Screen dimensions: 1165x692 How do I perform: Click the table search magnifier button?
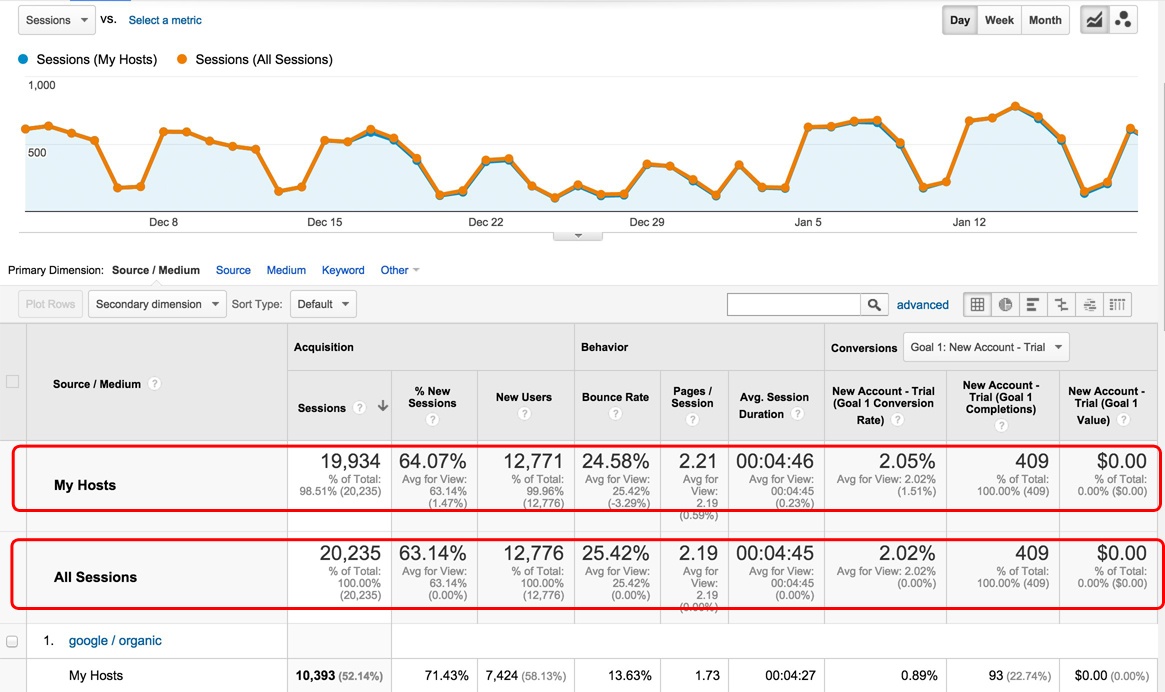[874, 305]
